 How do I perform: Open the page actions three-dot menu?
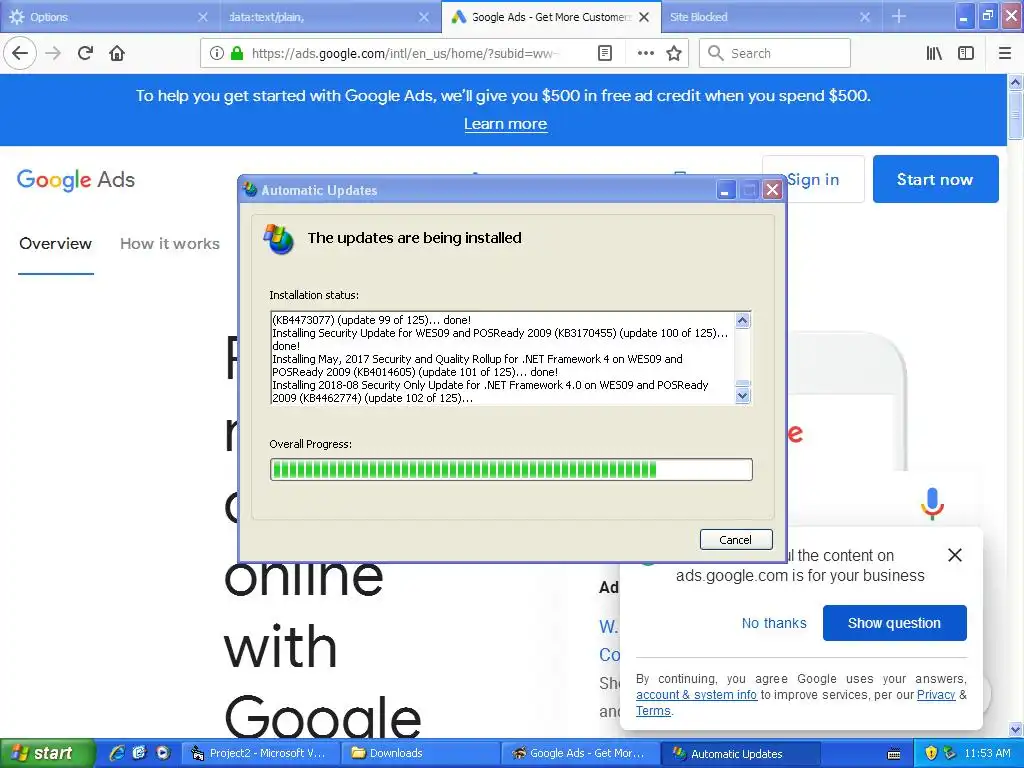coord(646,53)
